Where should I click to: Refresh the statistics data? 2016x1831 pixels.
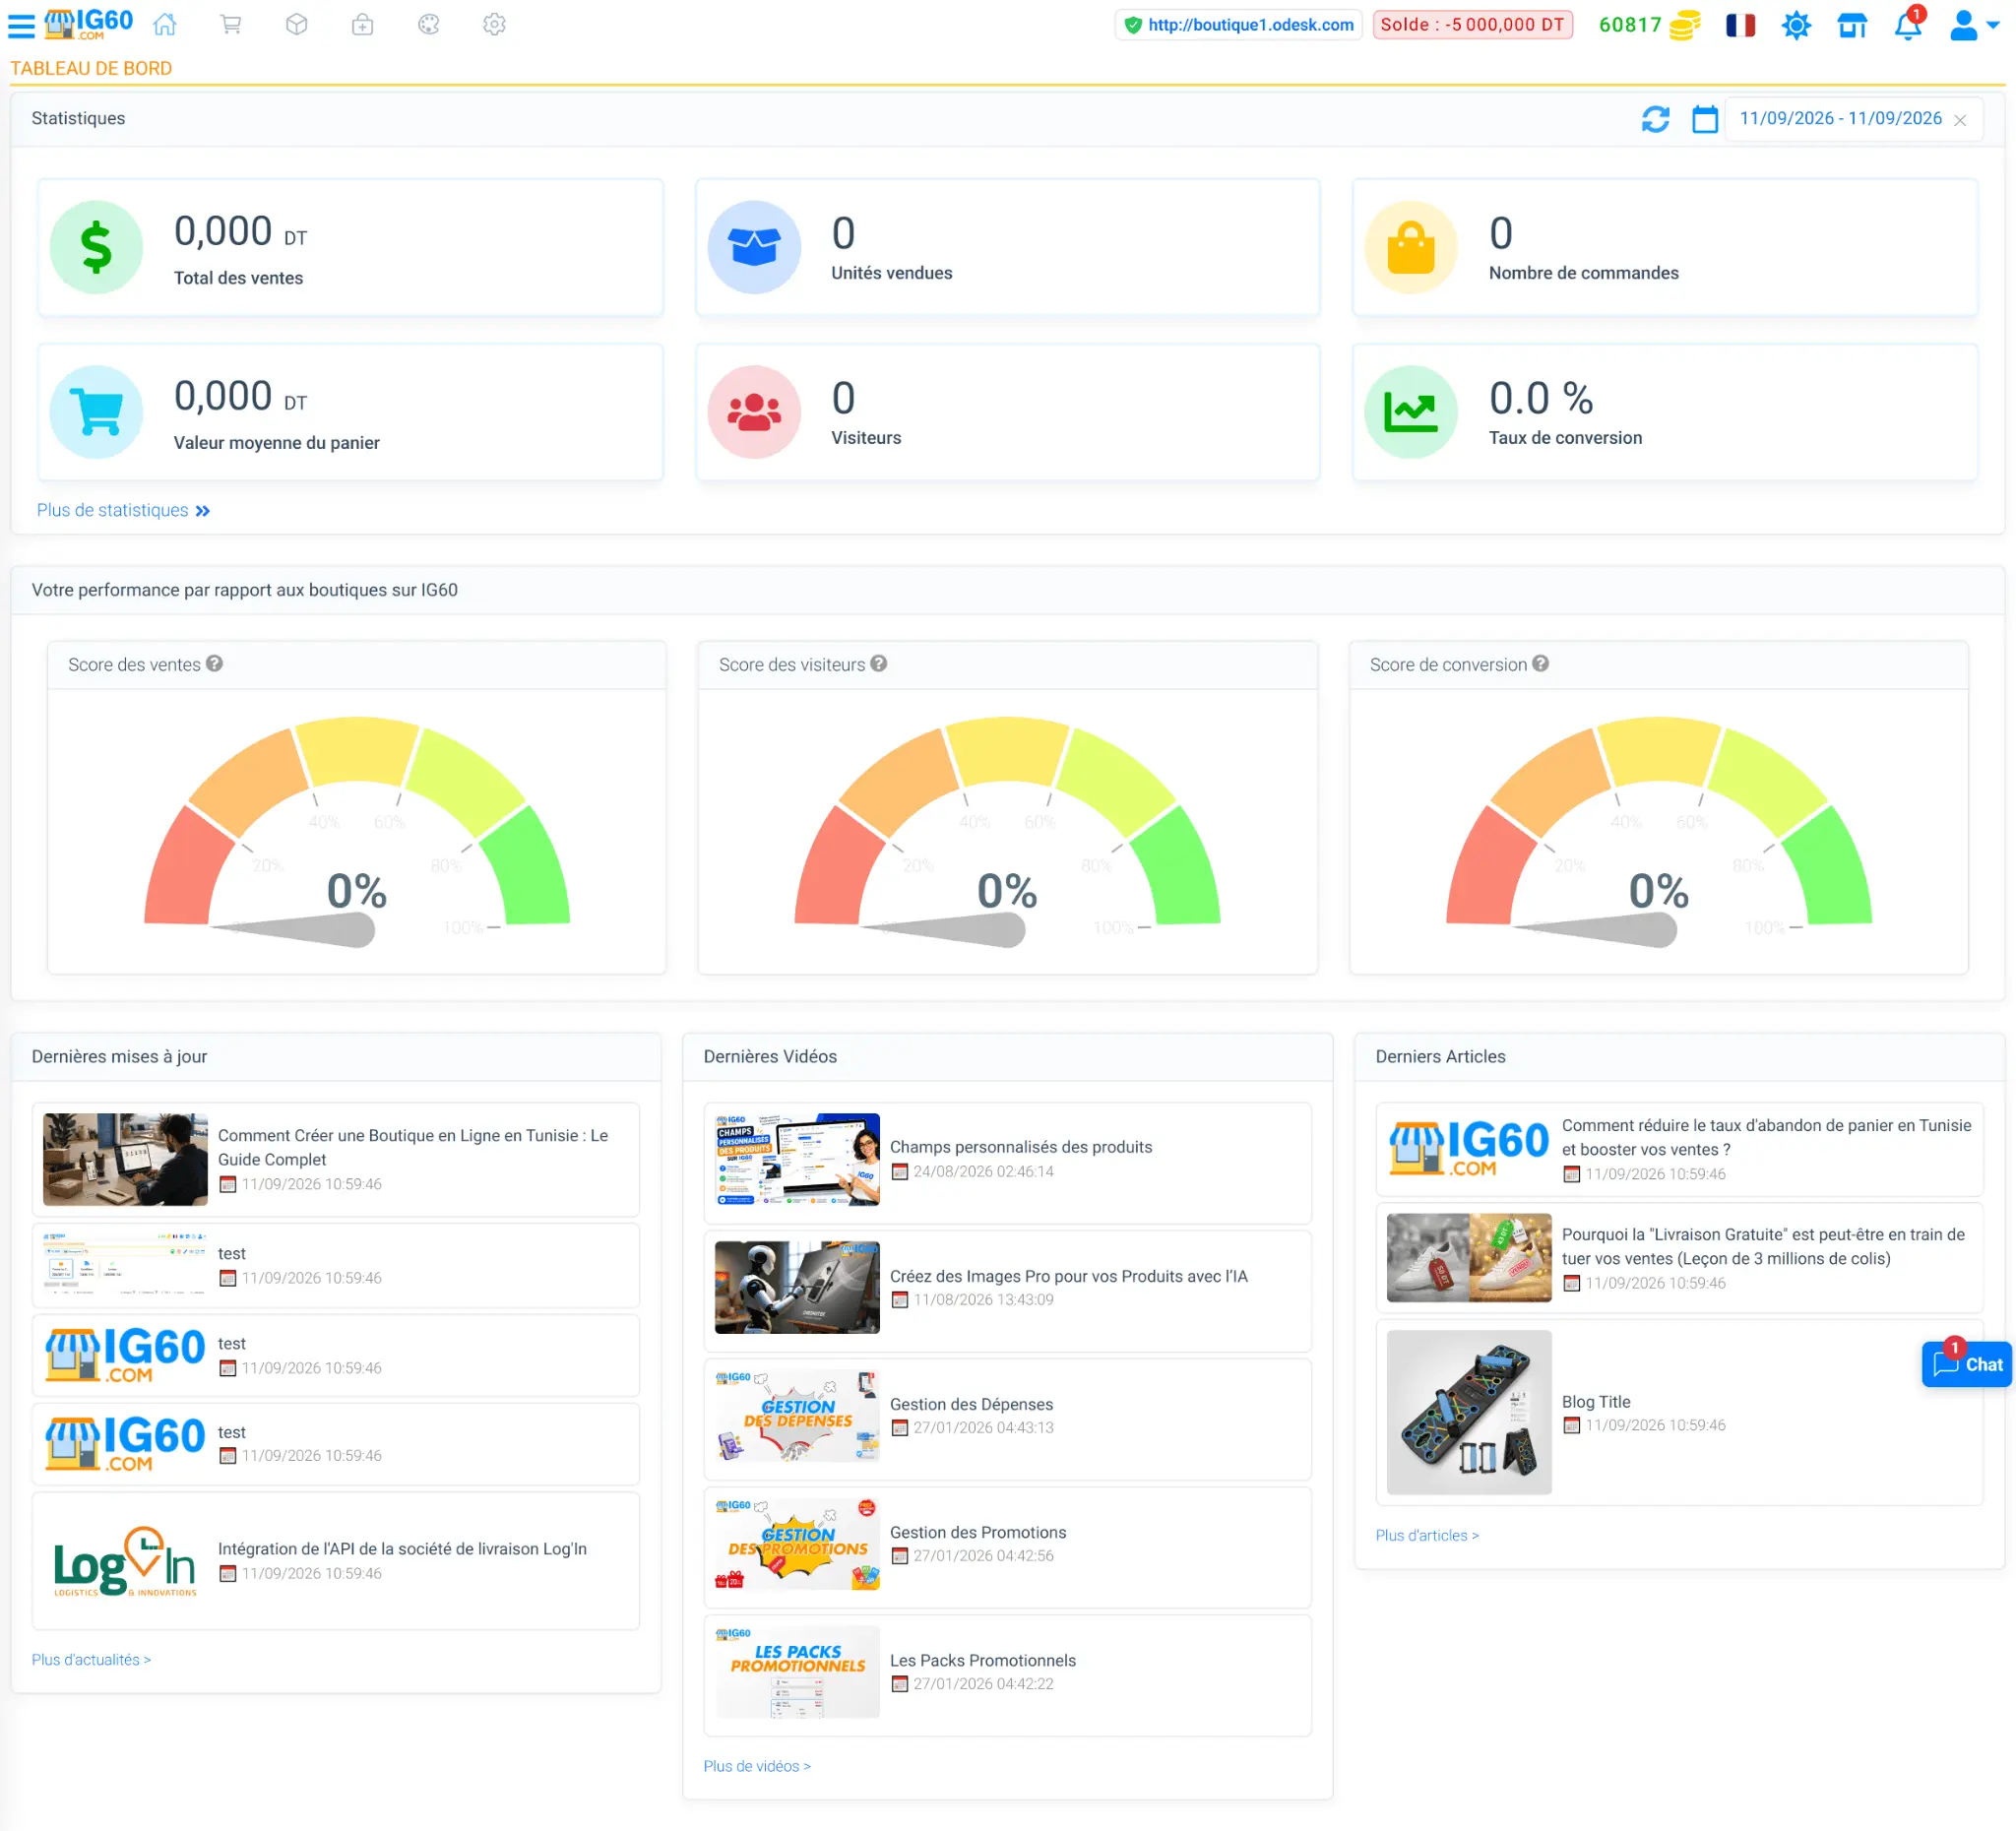point(1655,119)
